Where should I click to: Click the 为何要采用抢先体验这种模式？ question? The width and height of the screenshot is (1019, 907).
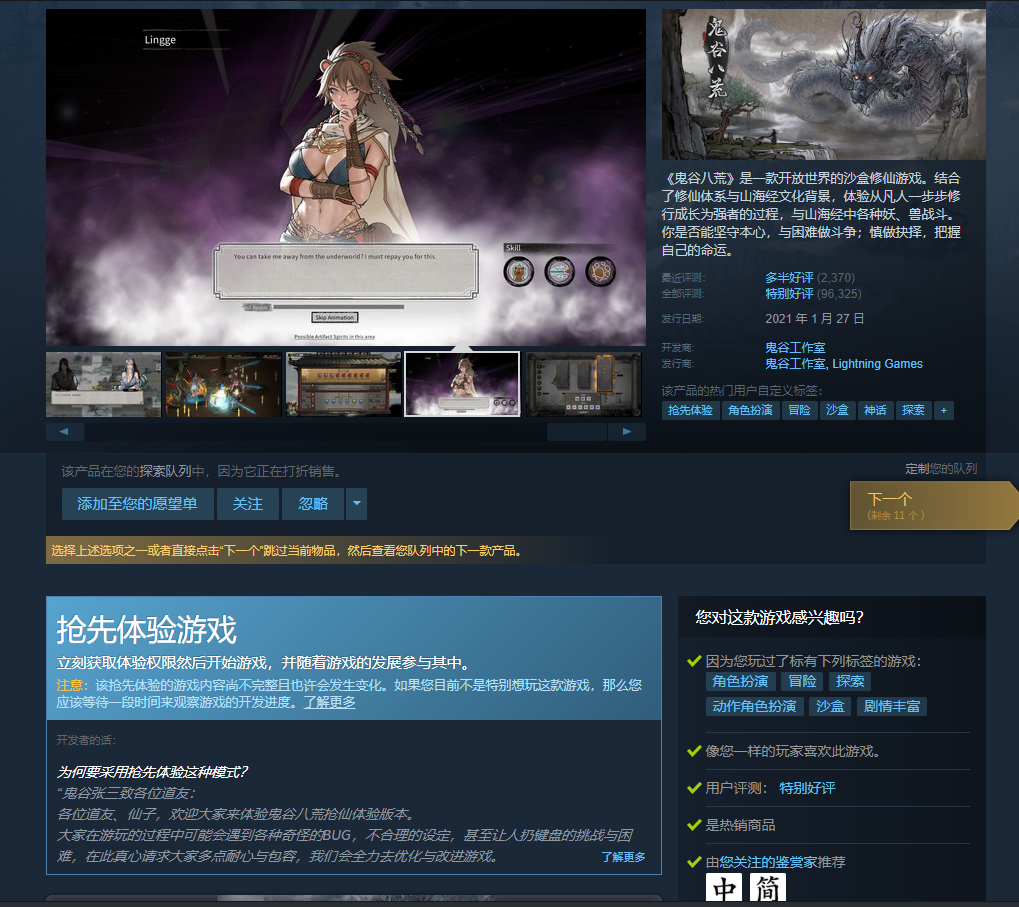(152, 772)
